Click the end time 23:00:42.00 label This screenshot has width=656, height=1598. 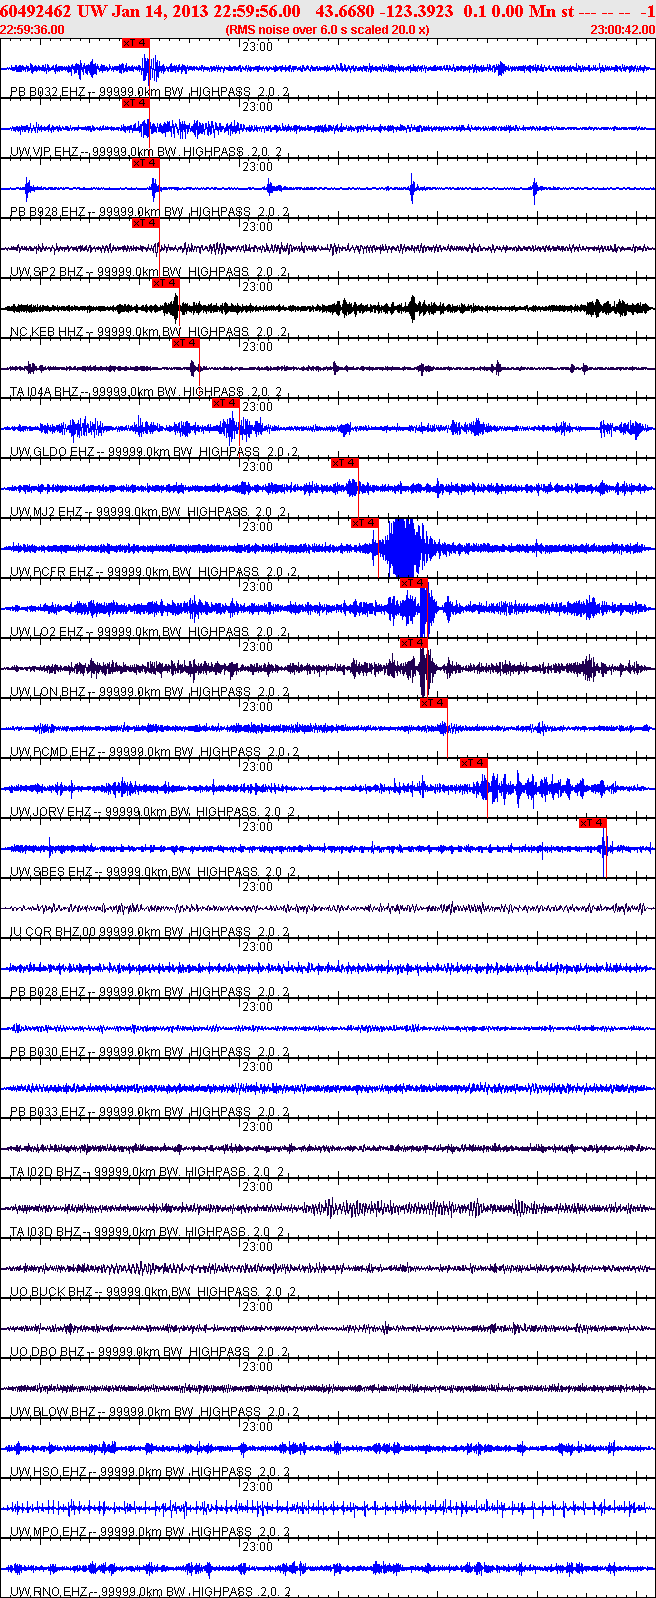[623, 30]
